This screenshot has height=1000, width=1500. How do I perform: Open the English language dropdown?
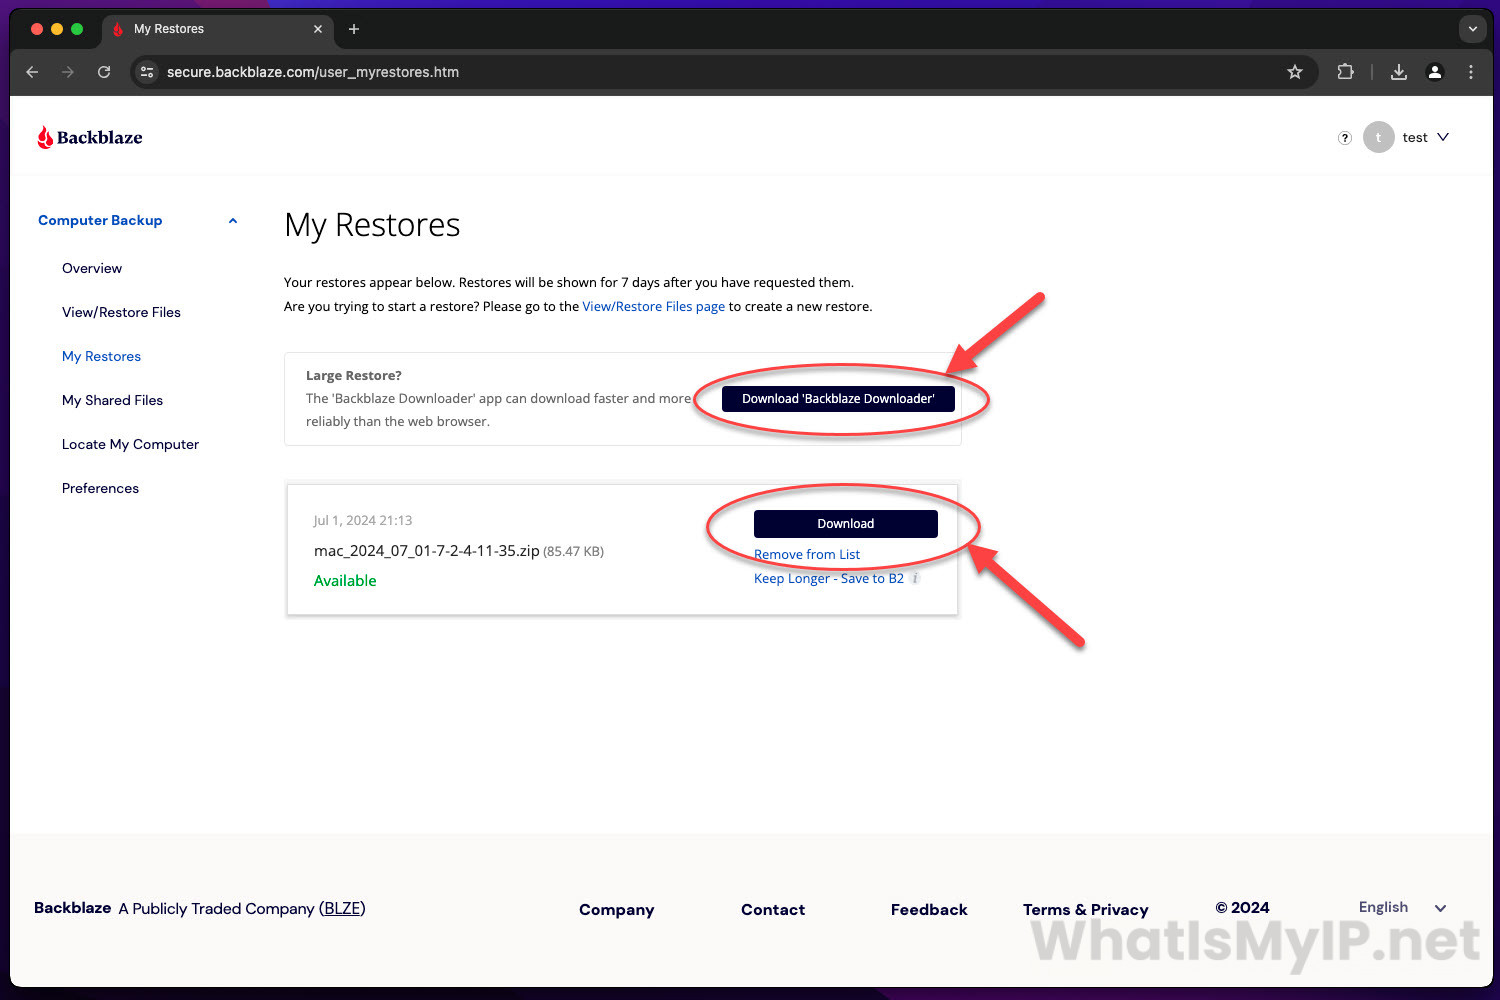coord(1402,907)
